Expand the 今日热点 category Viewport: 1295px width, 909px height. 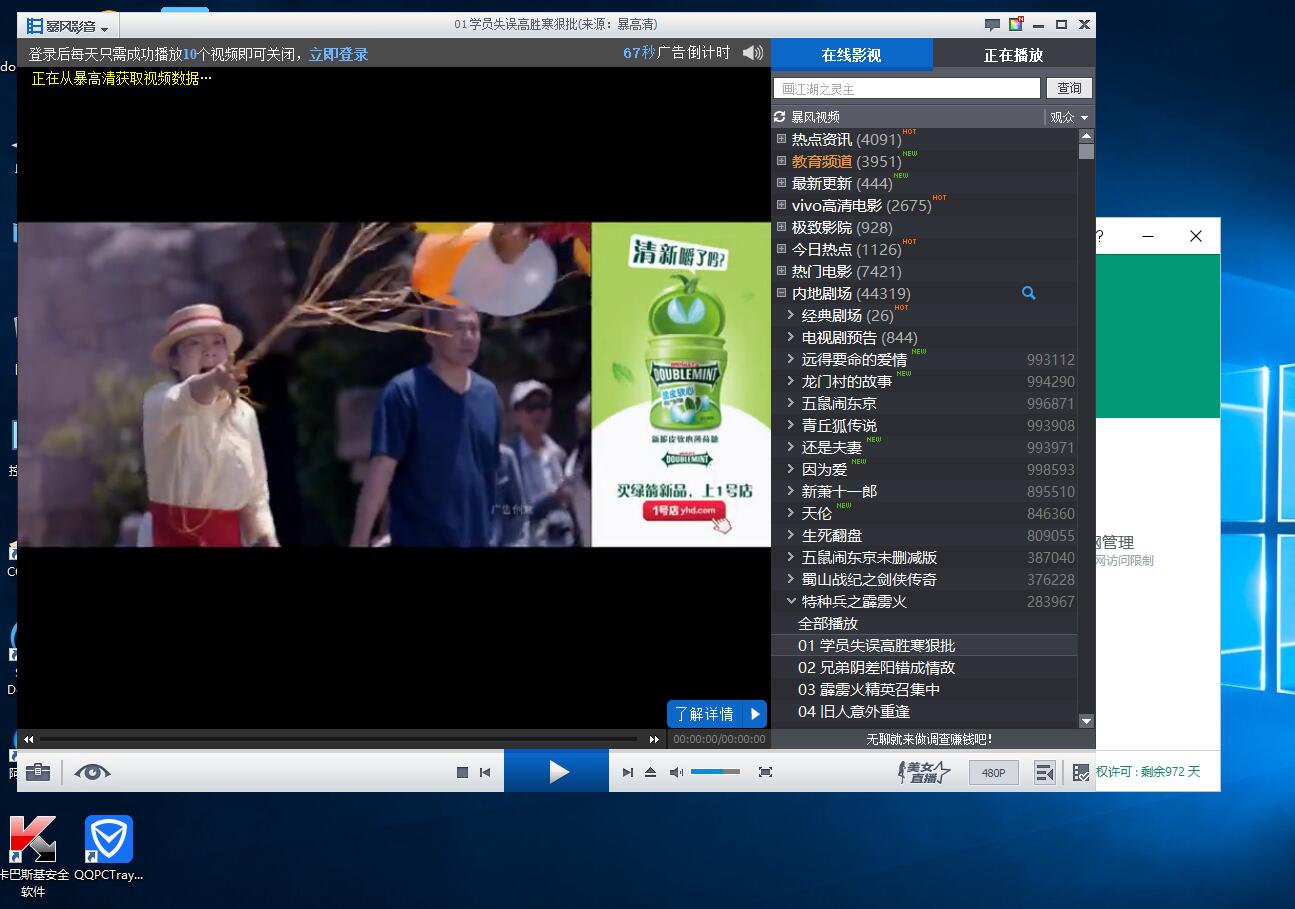pos(782,249)
